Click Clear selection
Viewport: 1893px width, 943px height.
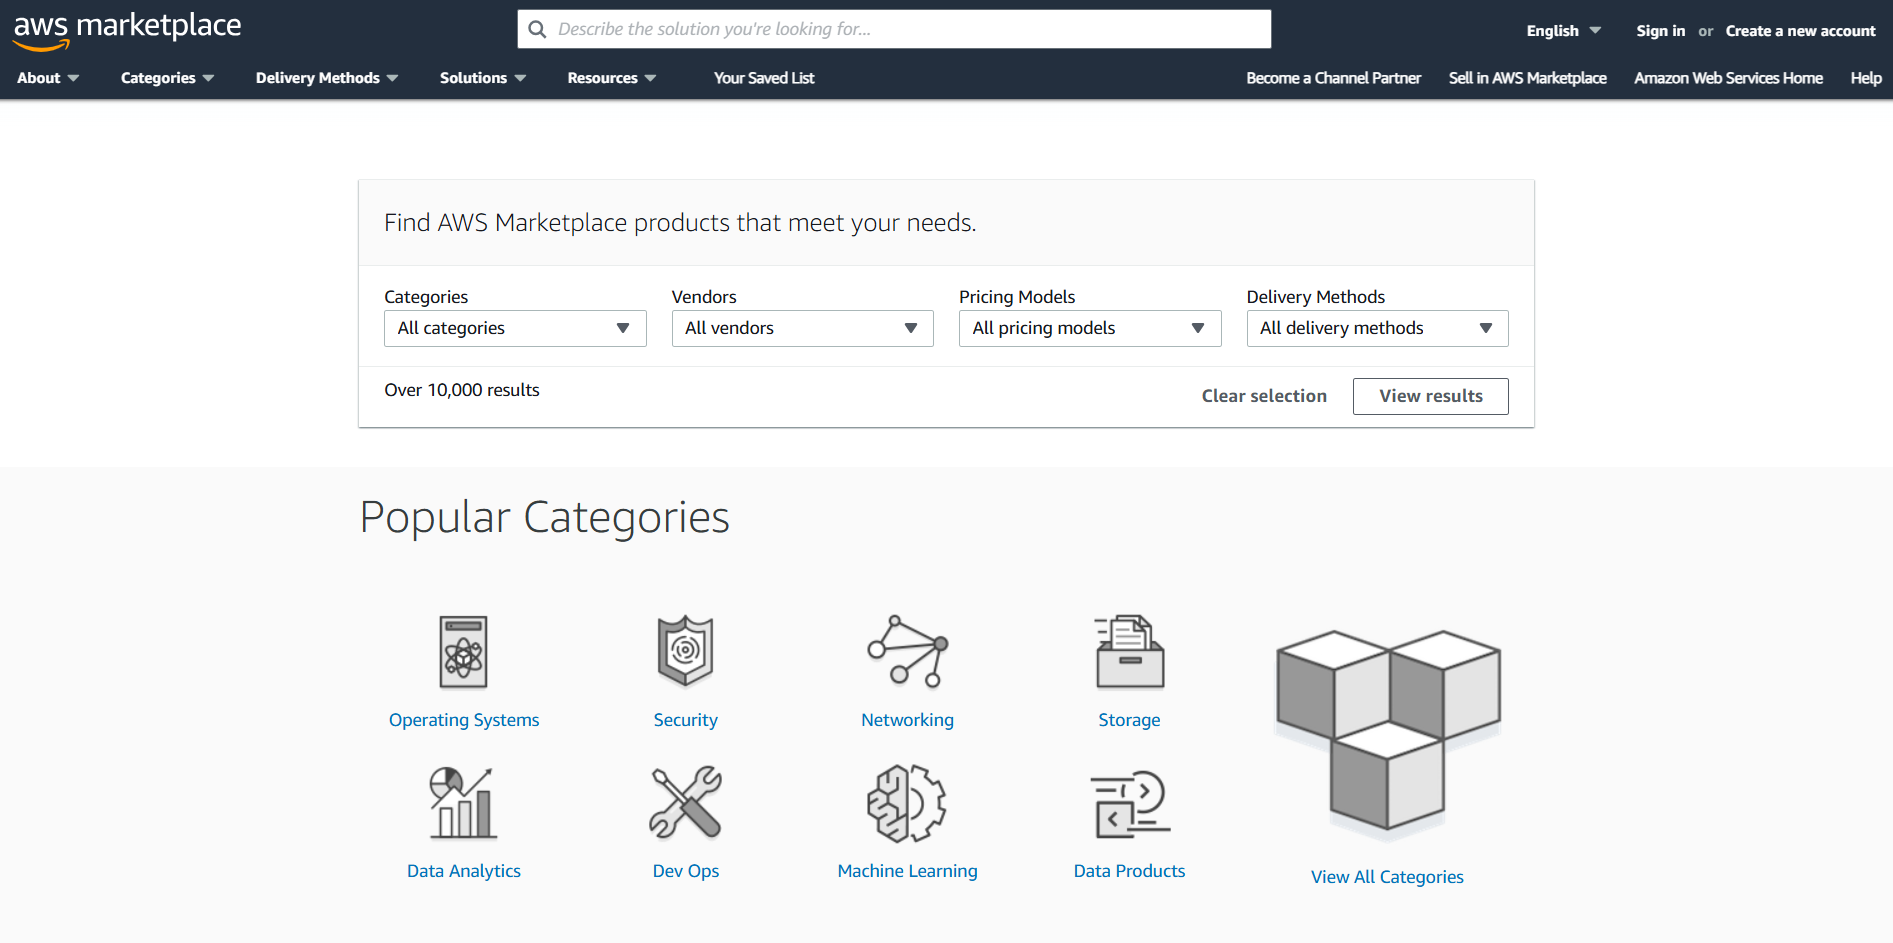tap(1264, 396)
